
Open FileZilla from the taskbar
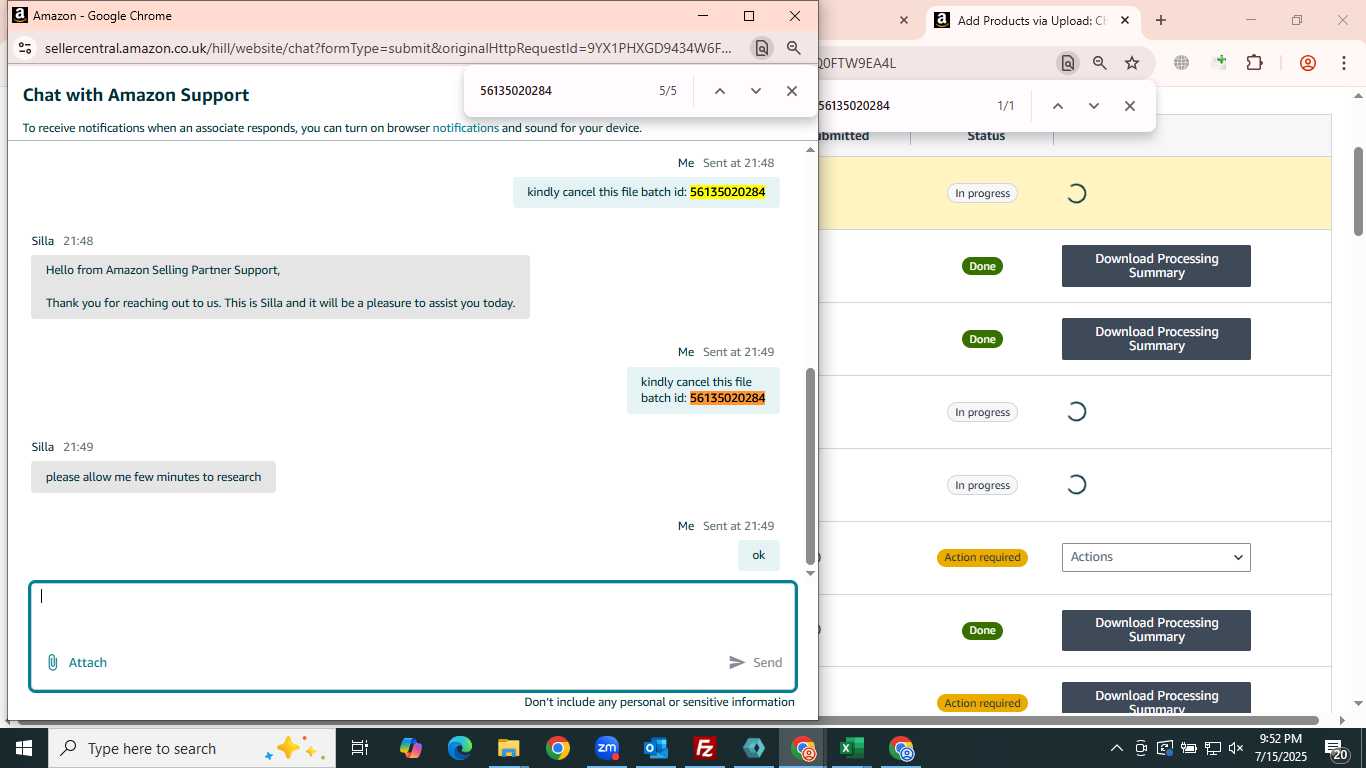[705, 748]
